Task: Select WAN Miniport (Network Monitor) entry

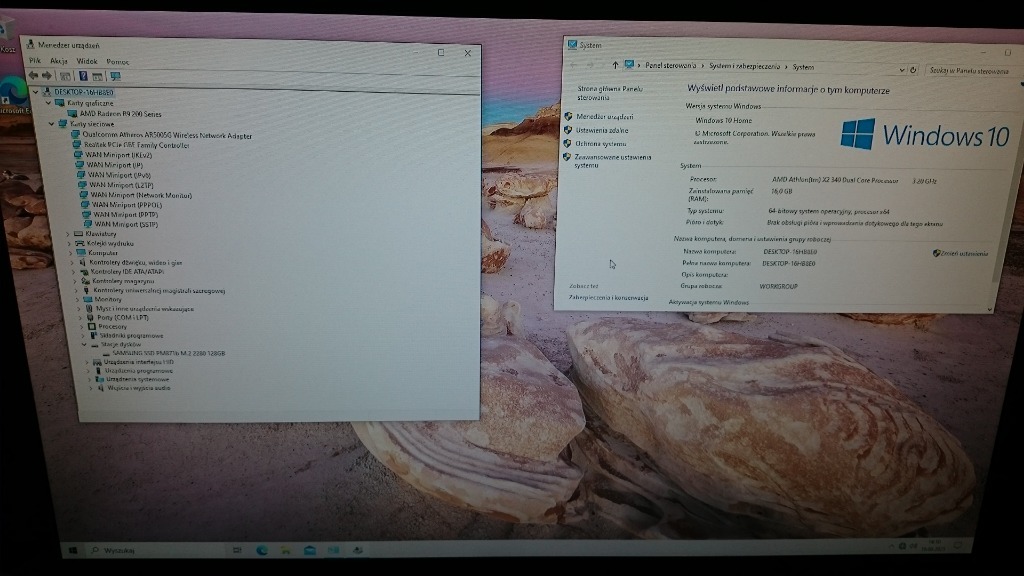Action: 141,195
